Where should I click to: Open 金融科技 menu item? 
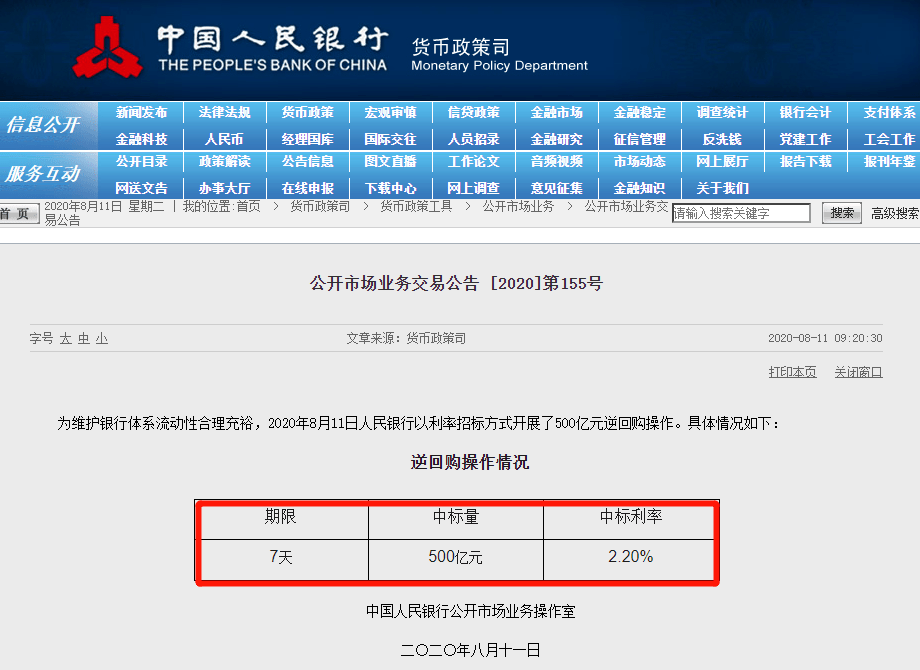(141, 139)
